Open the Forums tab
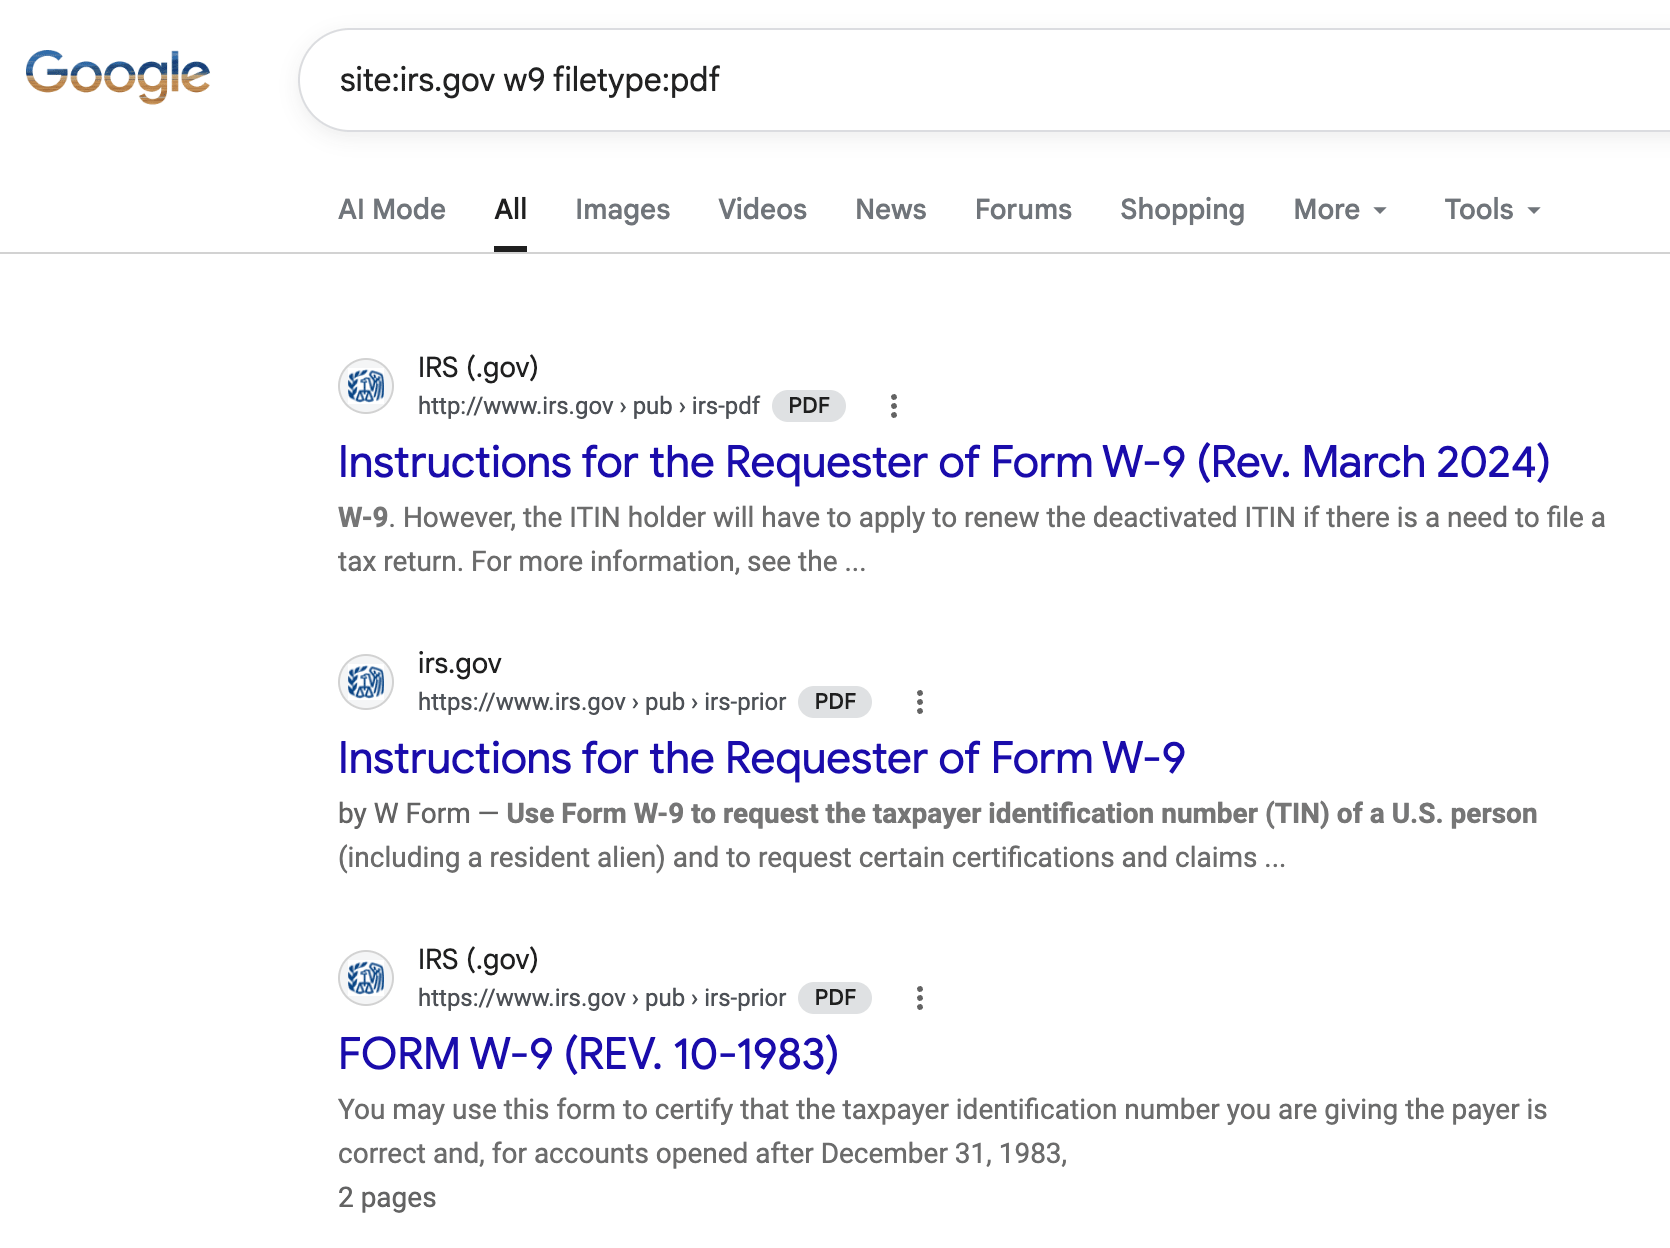The image size is (1670, 1248). coord(1023,210)
